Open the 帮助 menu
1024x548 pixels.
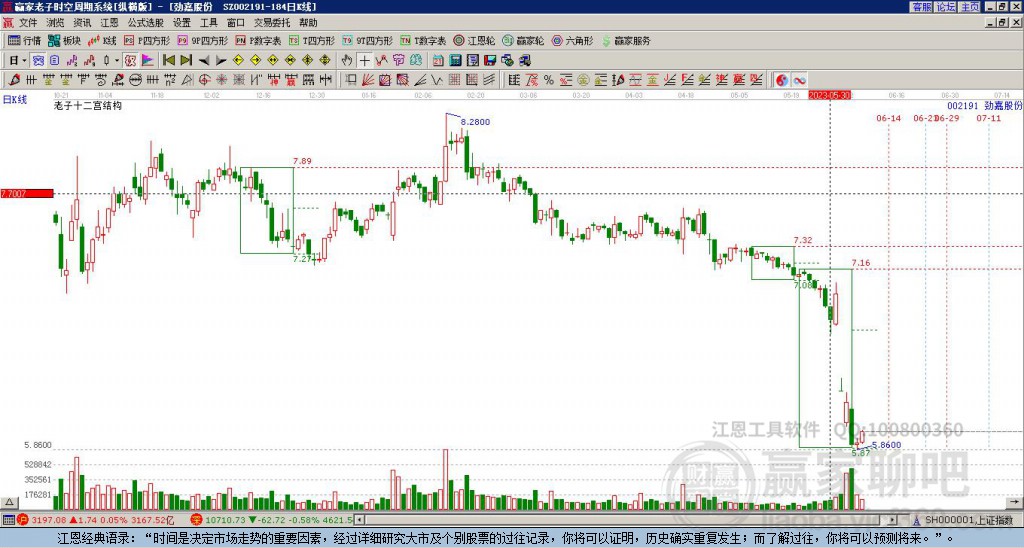[x=308, y=23]
